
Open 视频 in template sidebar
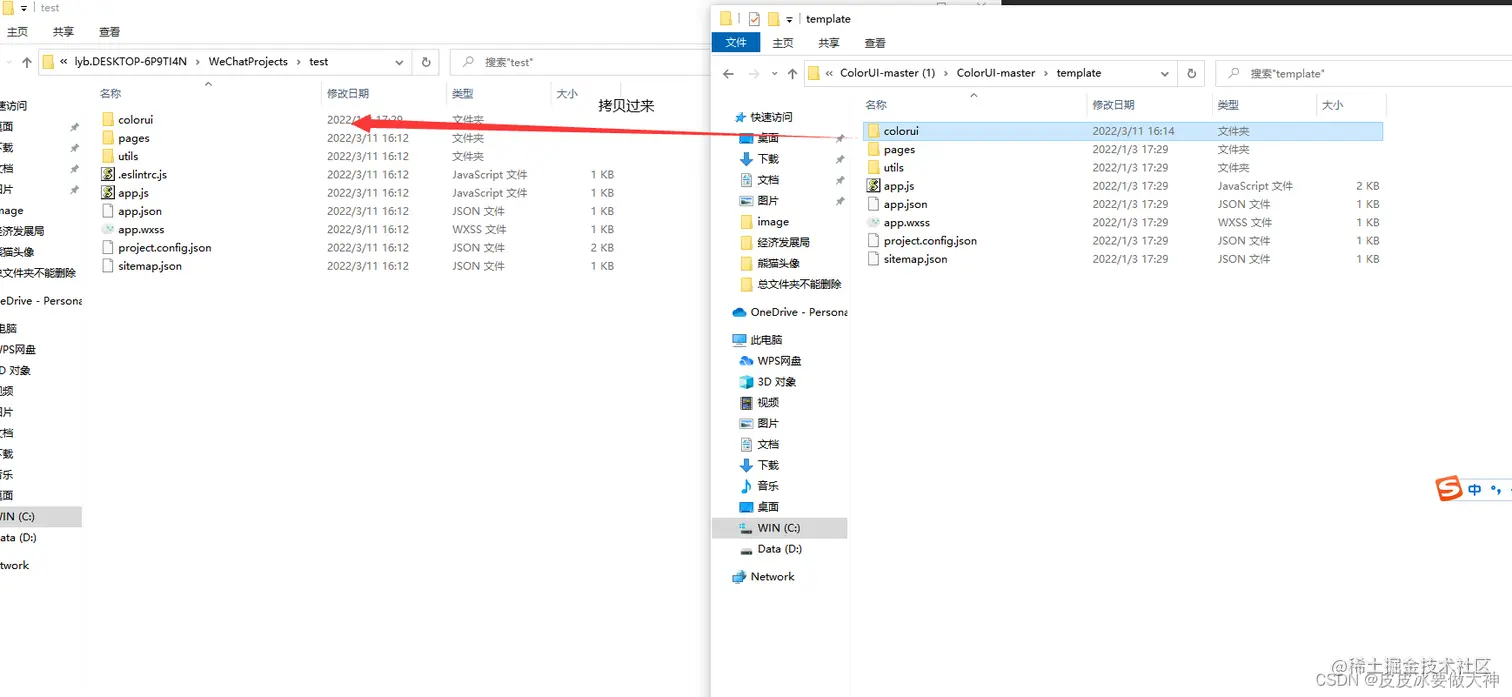click(x=759, y=403)
